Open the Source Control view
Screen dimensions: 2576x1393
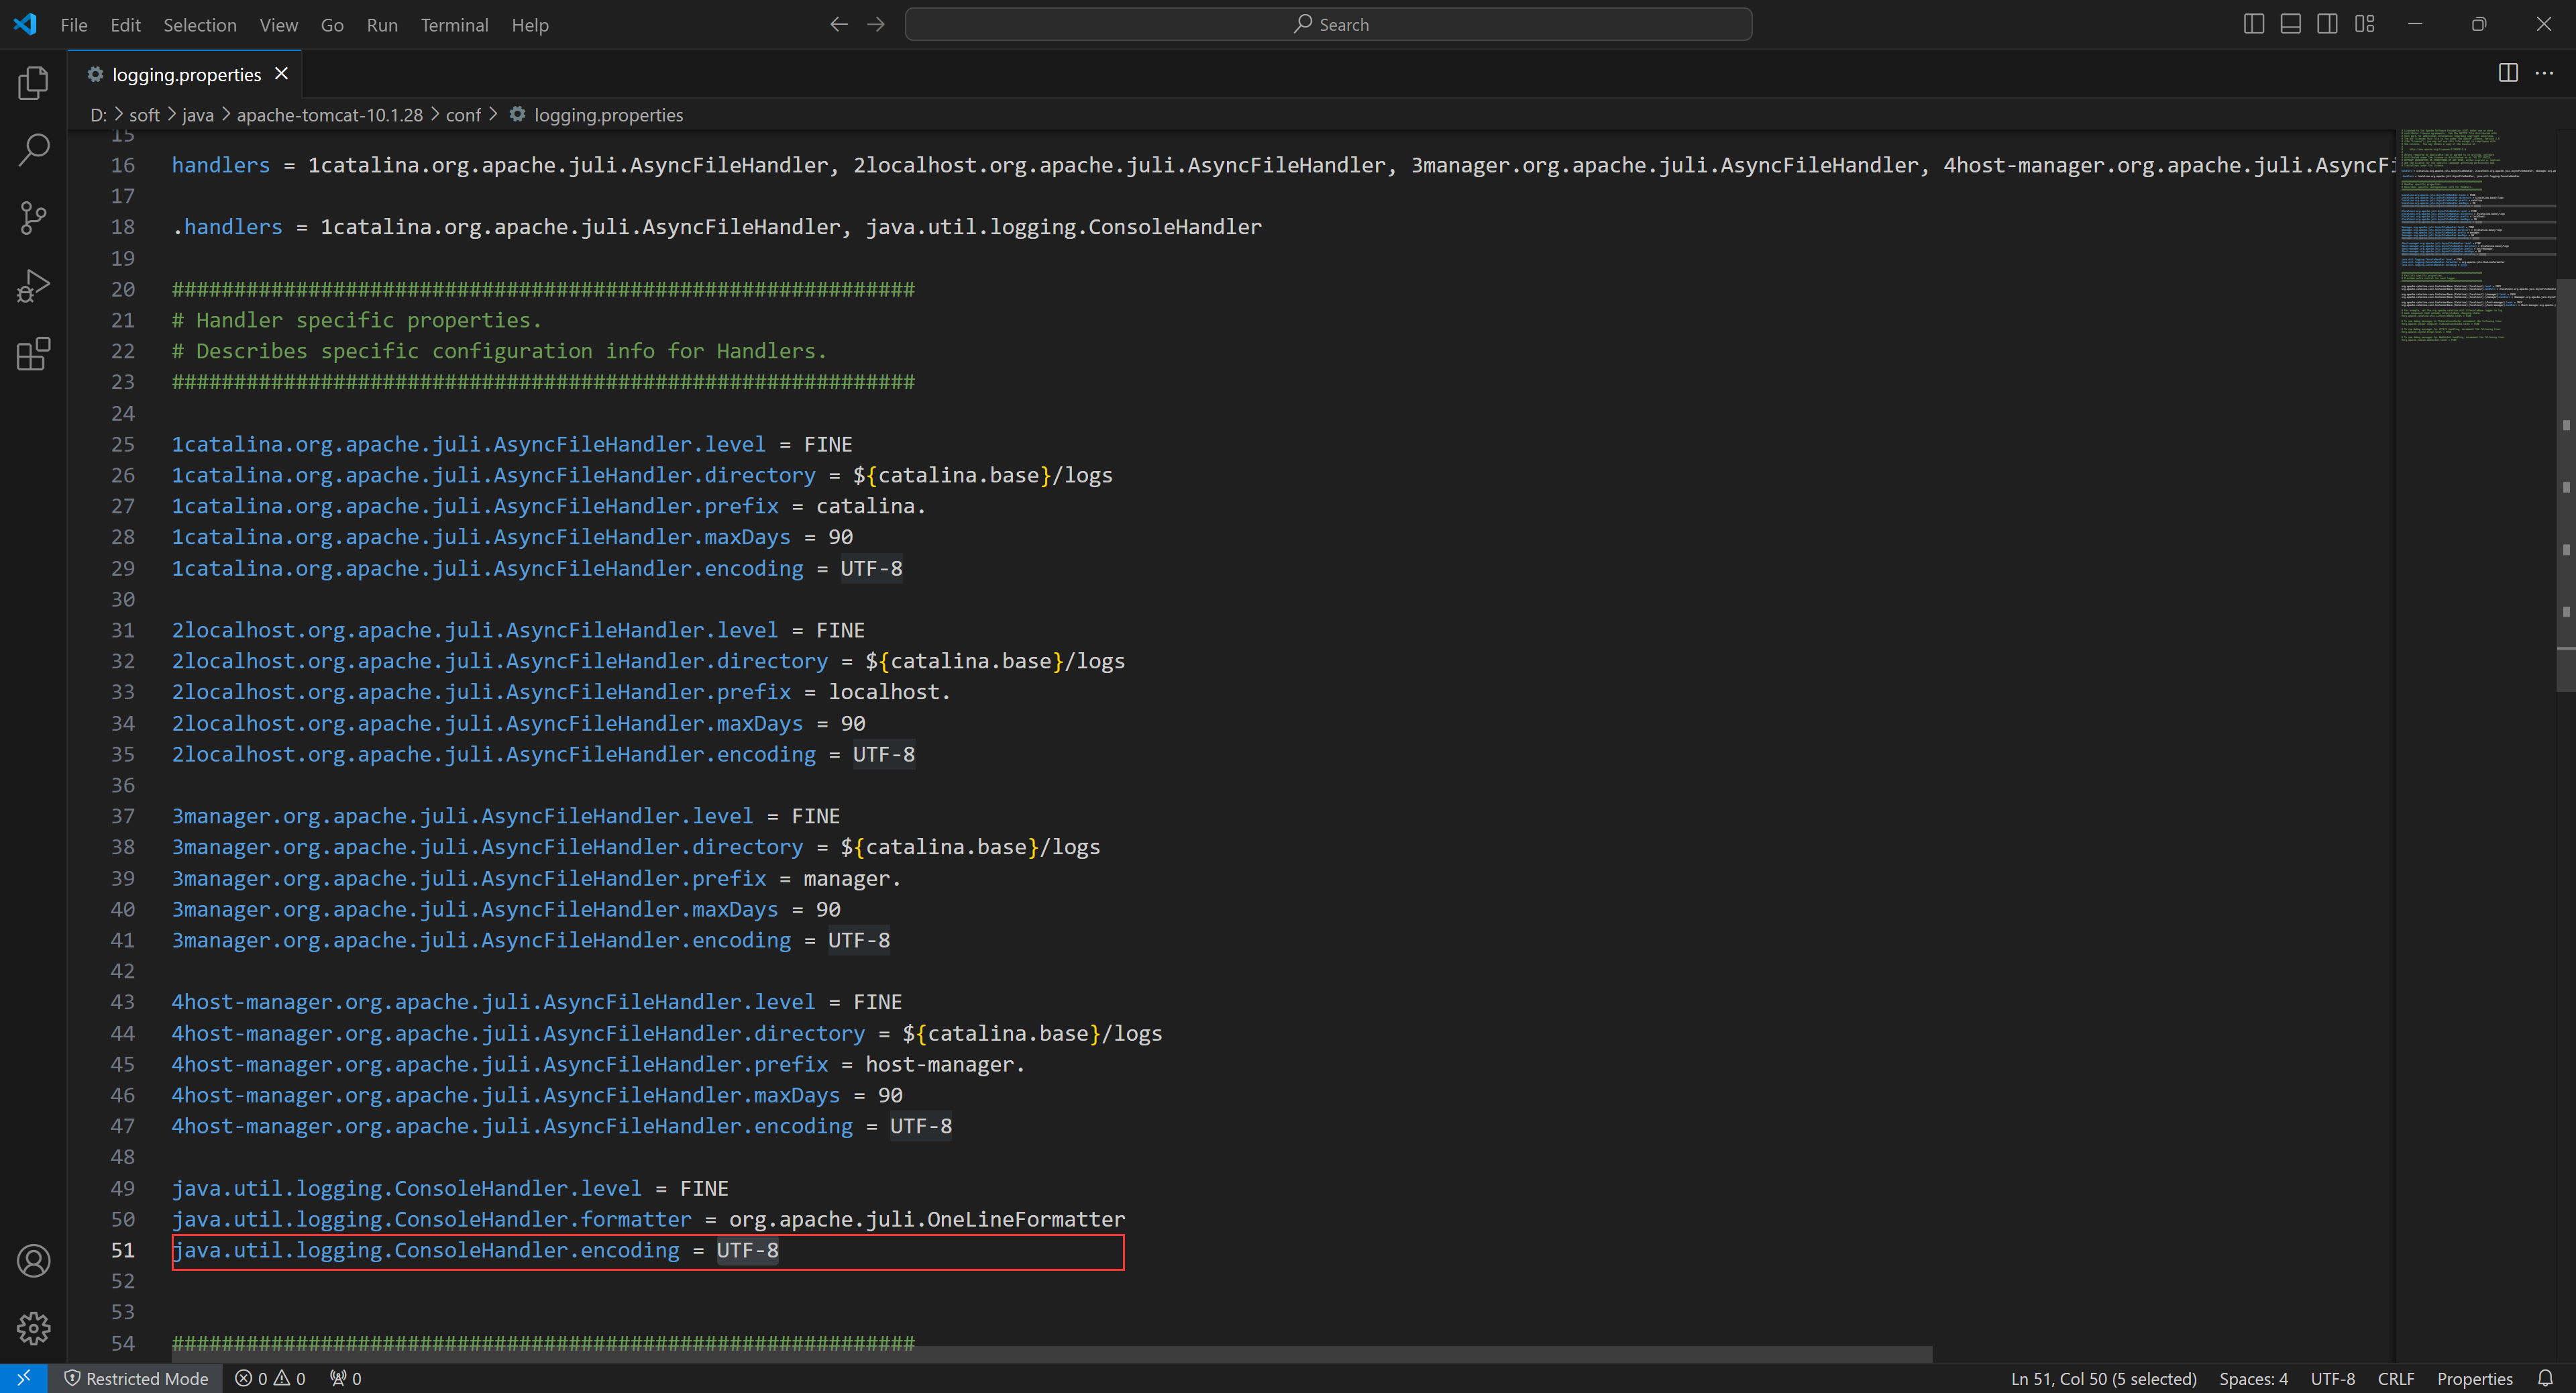point(33,218)
